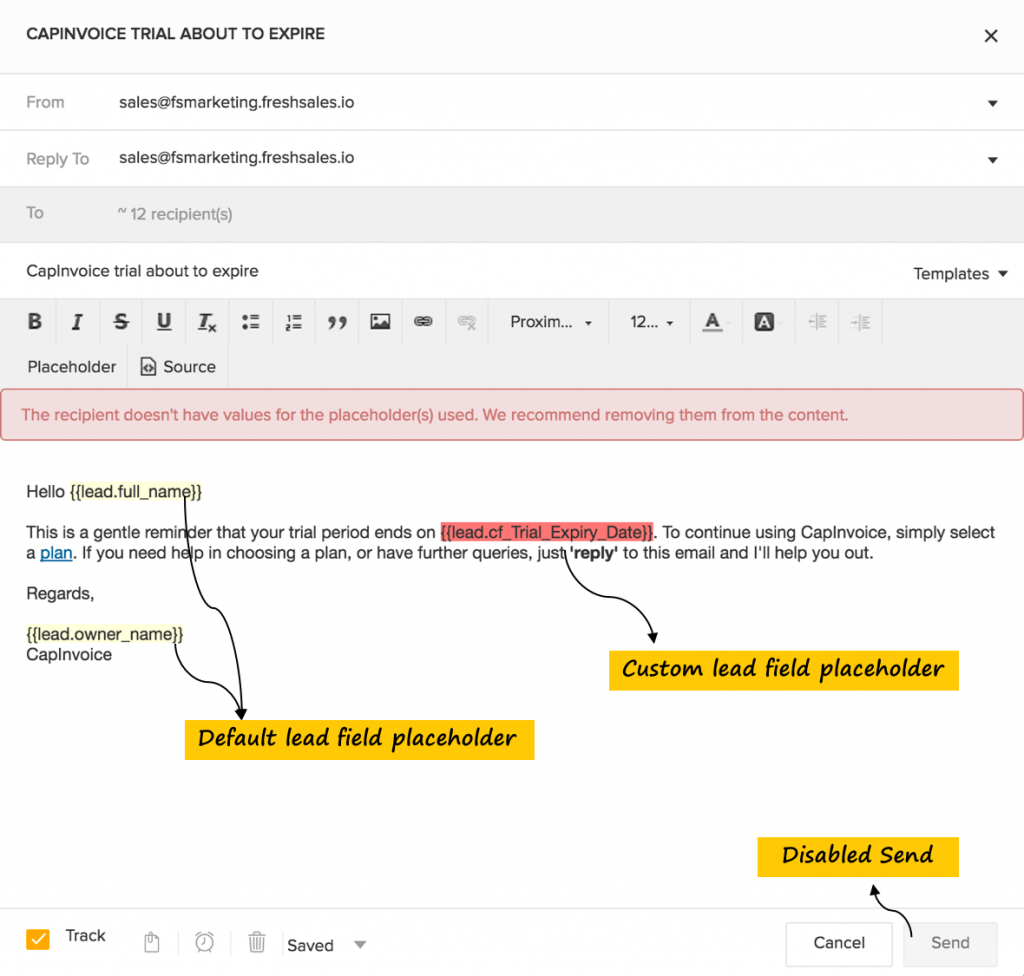Apply strikethrough formatting
This screenshot has height=976, width=1024.
click(120, 321)
